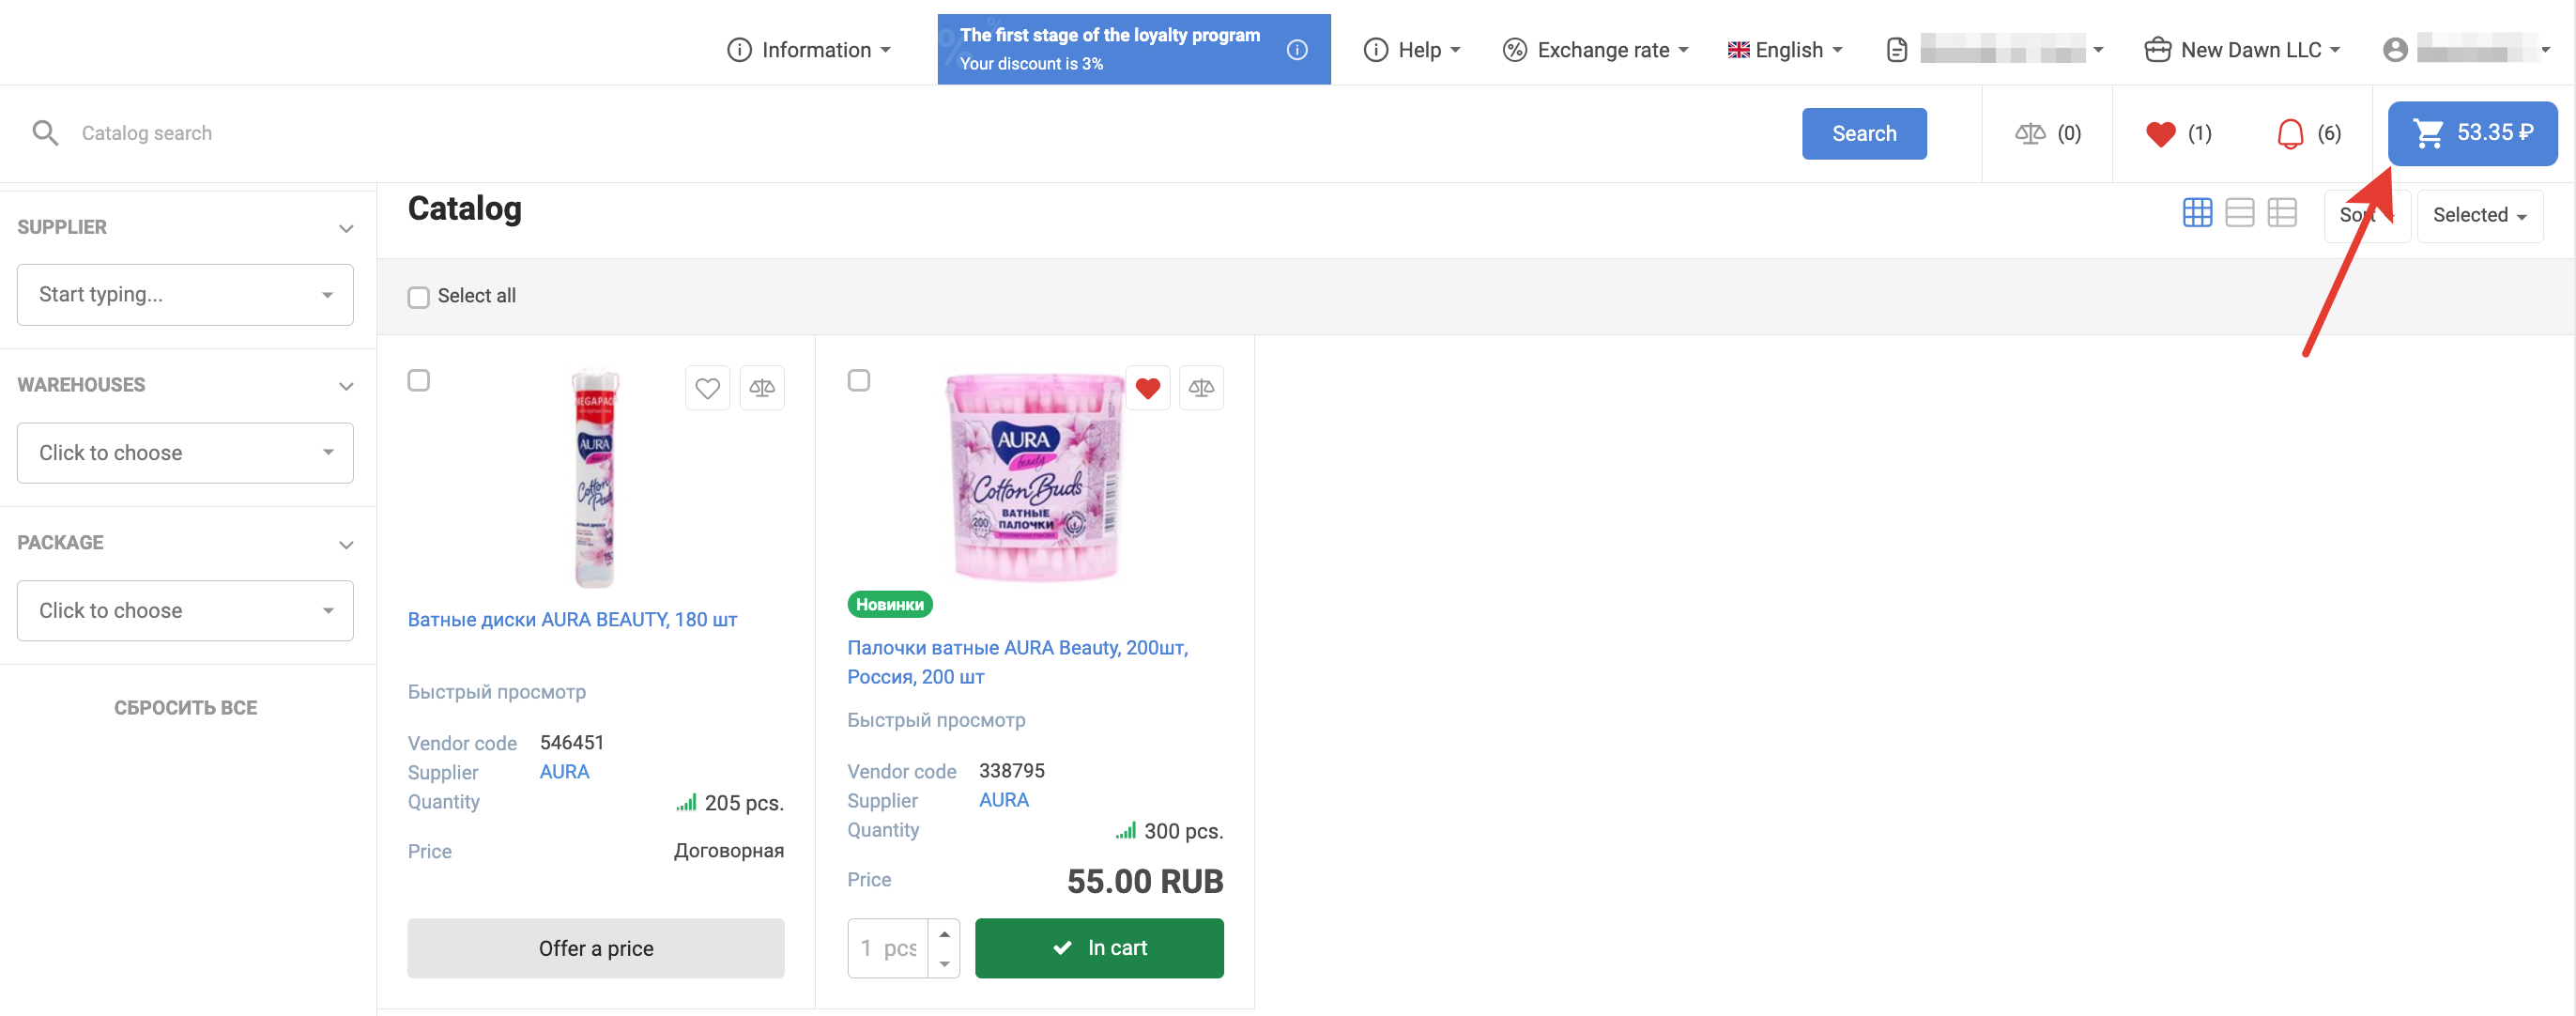Image resolution: width=2576 pixels, height=1016 pixels.
Task: Add cotton buds to comparison
Action: coord(1201,388)
